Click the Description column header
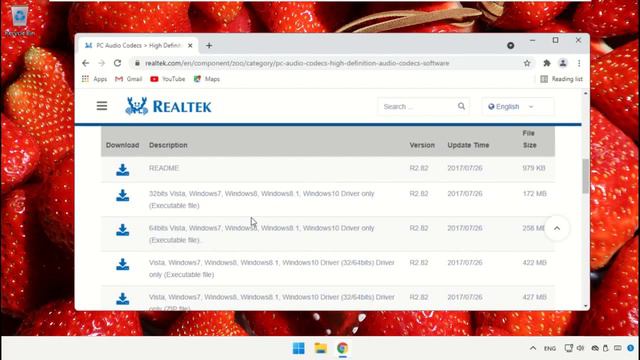The height and width of the screenshot is (360, 640). (x=168, y=145)
